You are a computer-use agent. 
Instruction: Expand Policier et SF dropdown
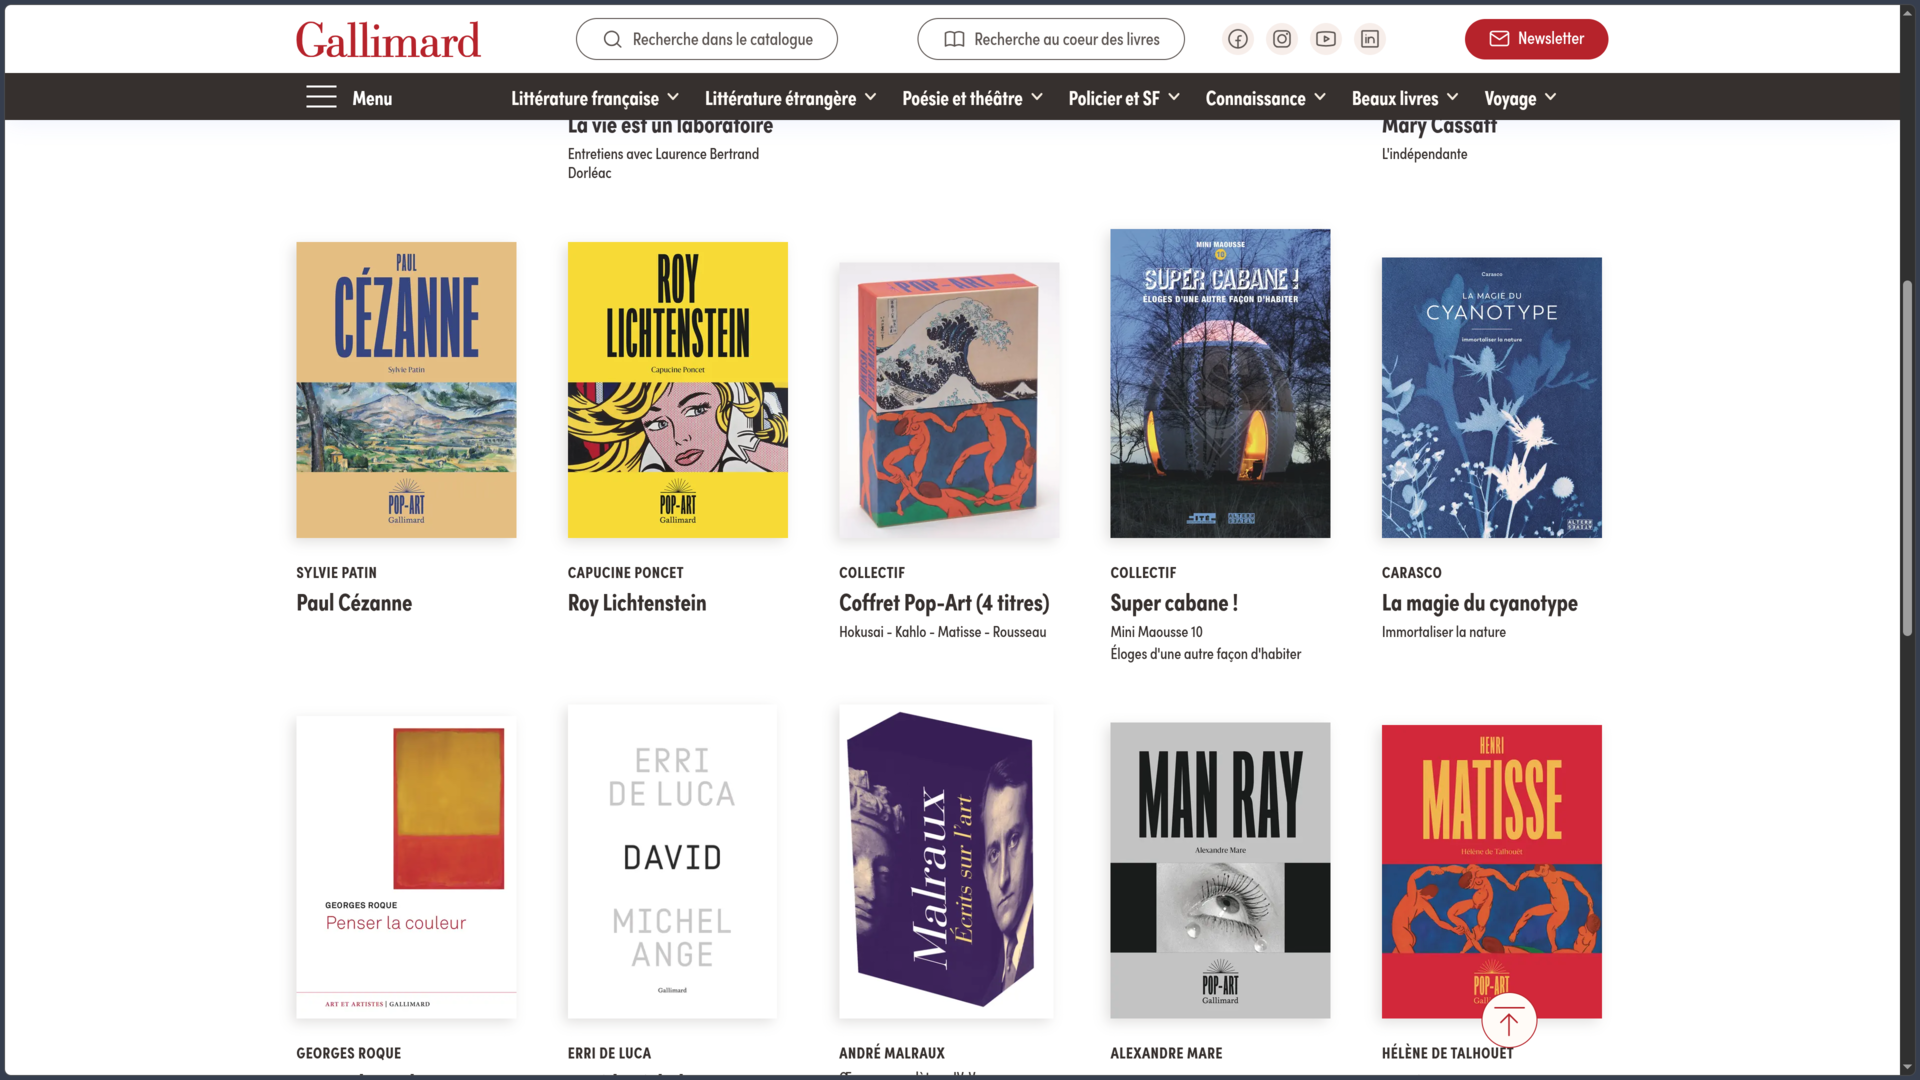[1125, 98]
